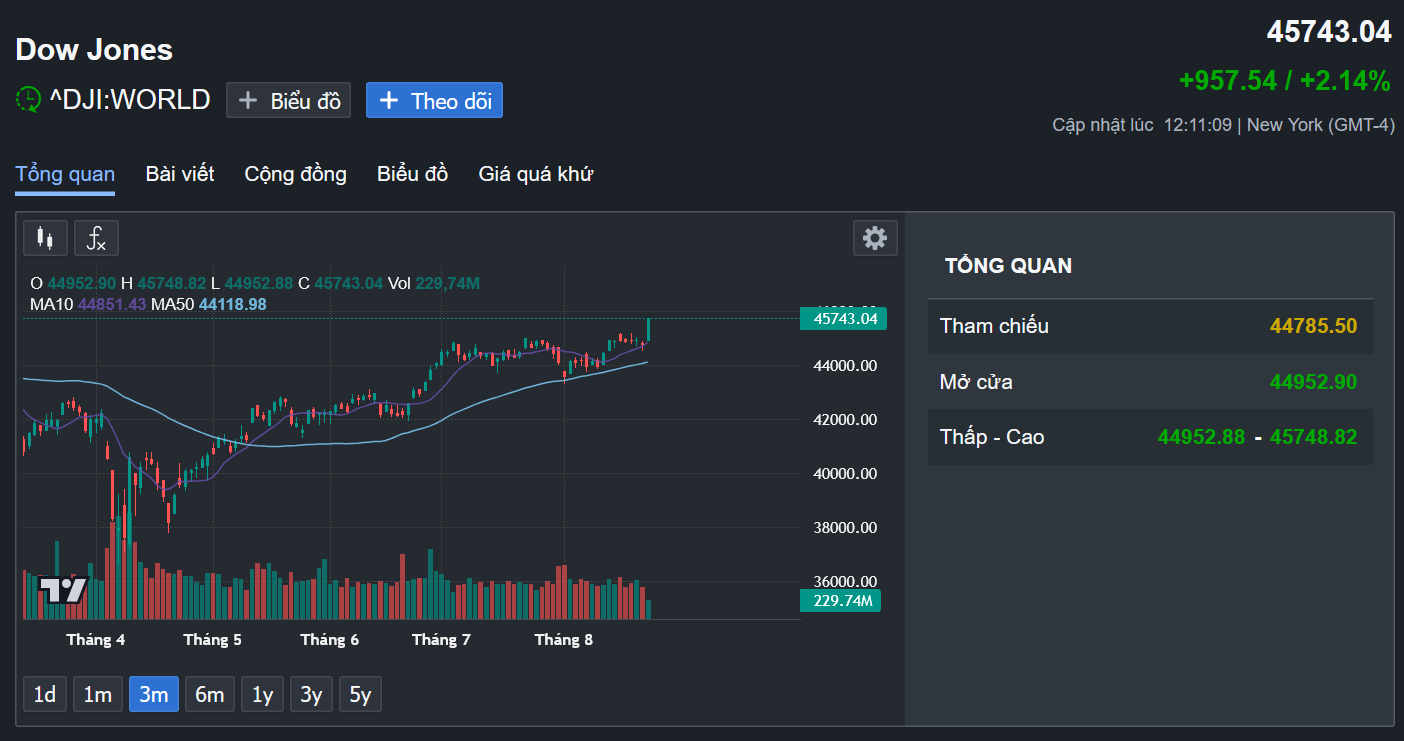Select the 1d time range
This screenshot has height=741, width=1404.
45,694
